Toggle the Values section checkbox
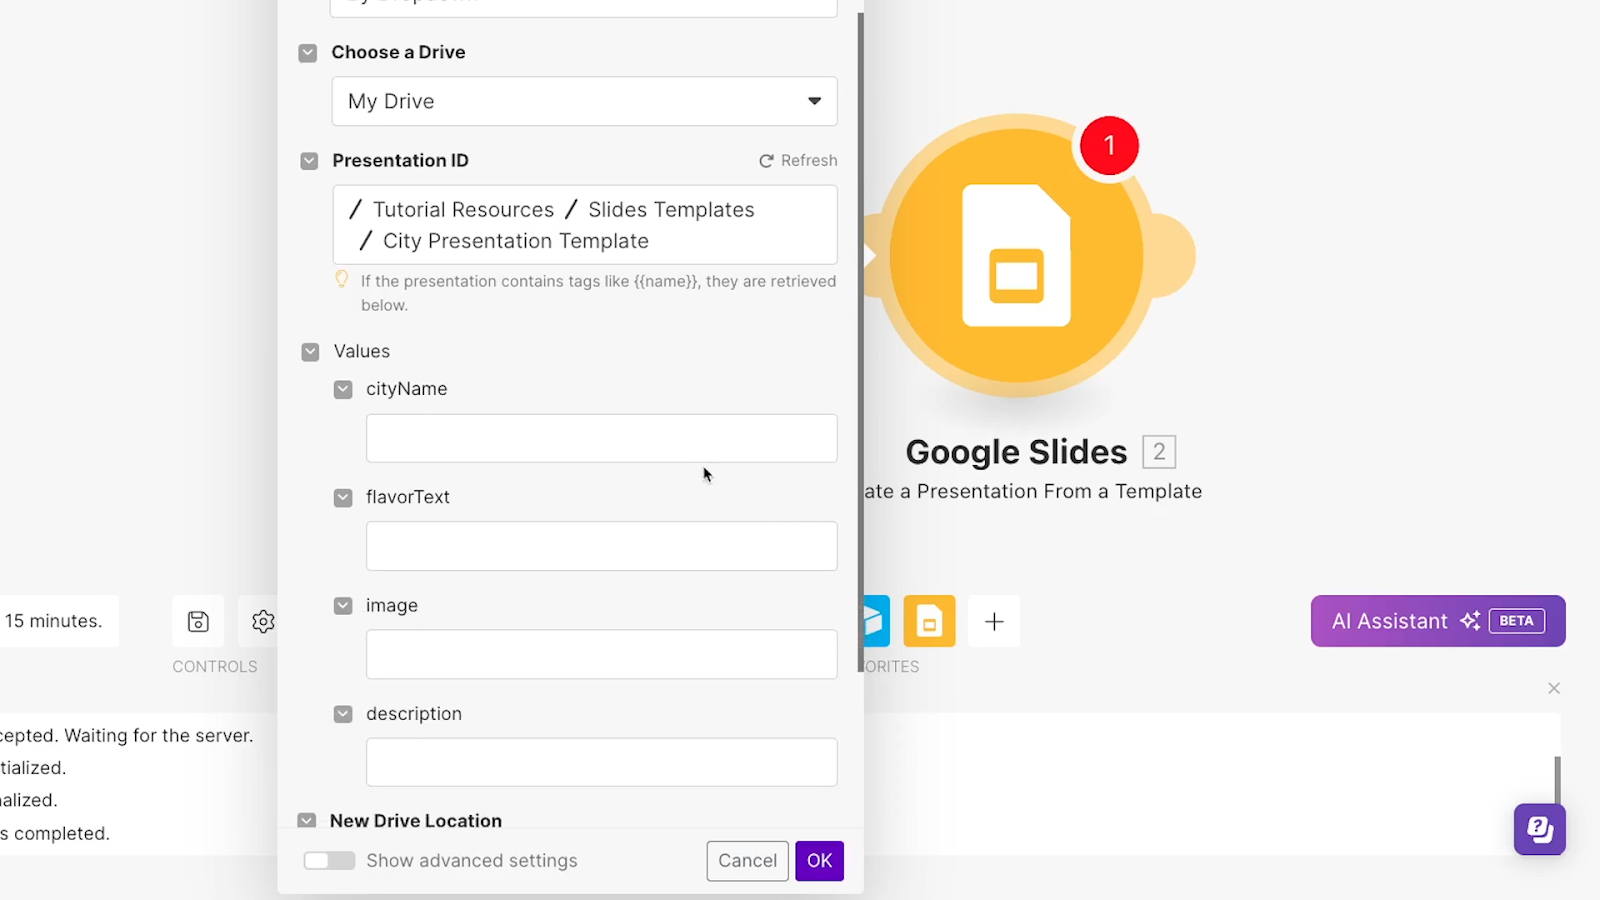The height and width of the screenshot is (900, 1600). (310, 352)
